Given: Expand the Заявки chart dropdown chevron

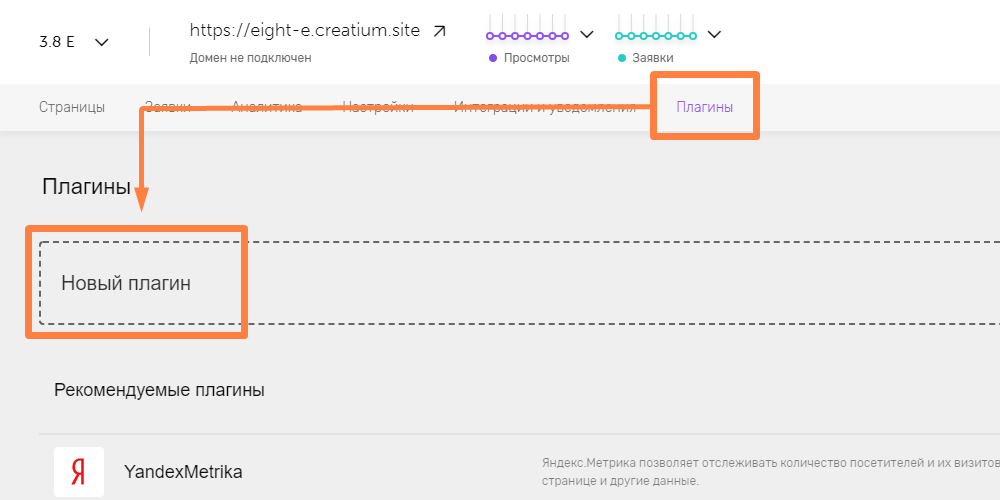Looking at the screenshot, I should pos(714,34).
